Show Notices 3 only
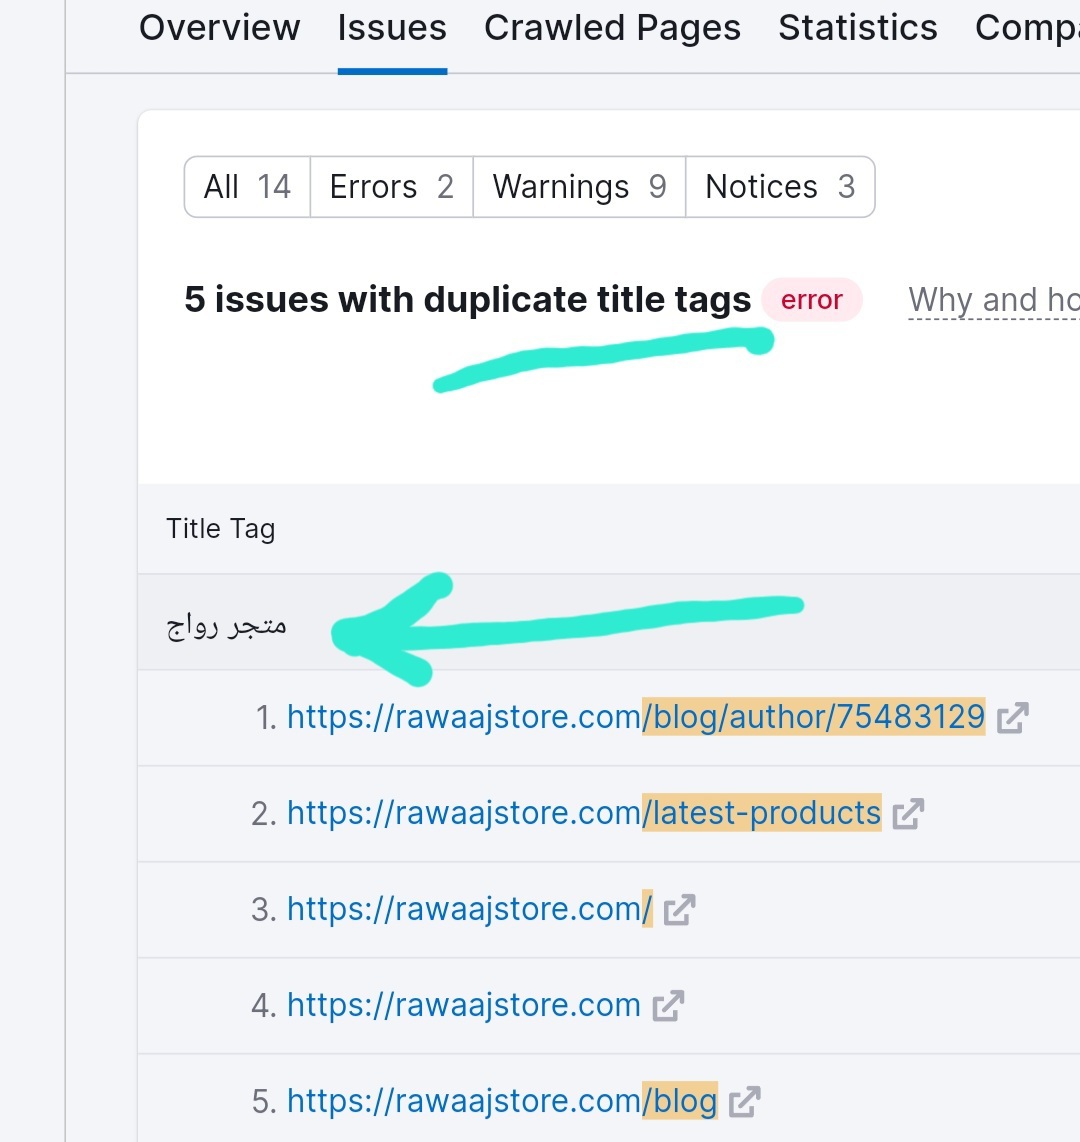 point(780,187)
